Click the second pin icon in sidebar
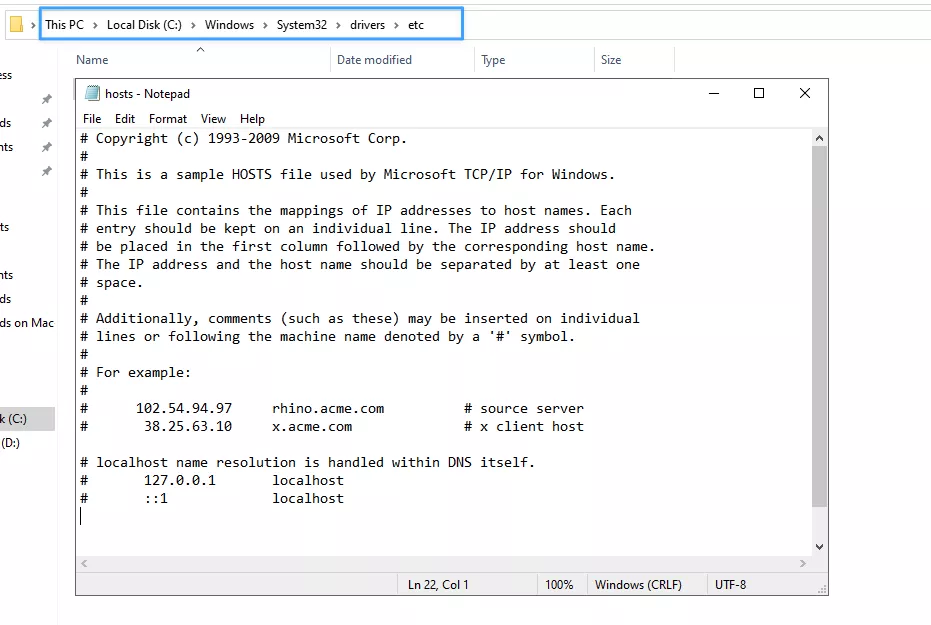 click(x=46, y=123)
